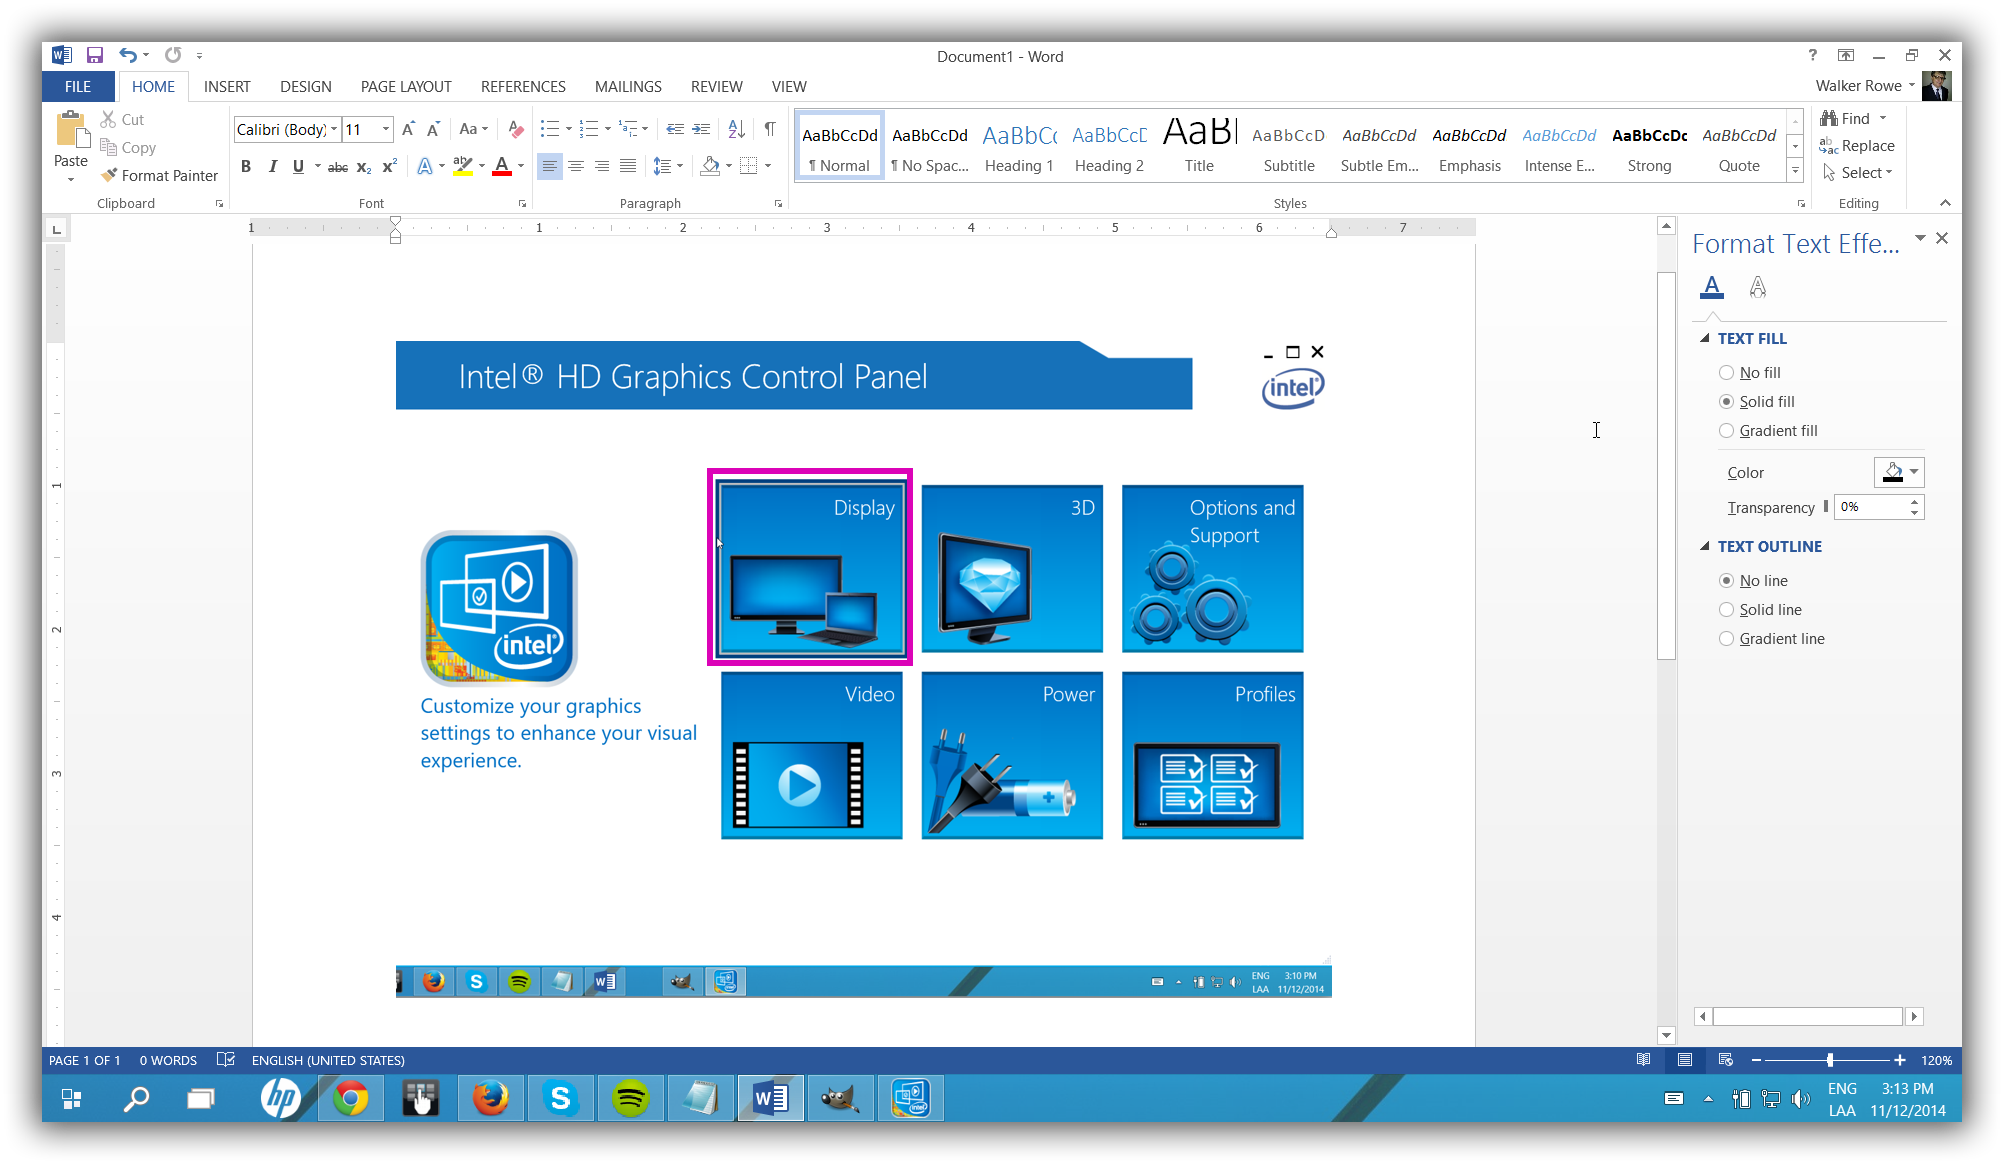Click Cut in Clipboard group

pos(122,119)
